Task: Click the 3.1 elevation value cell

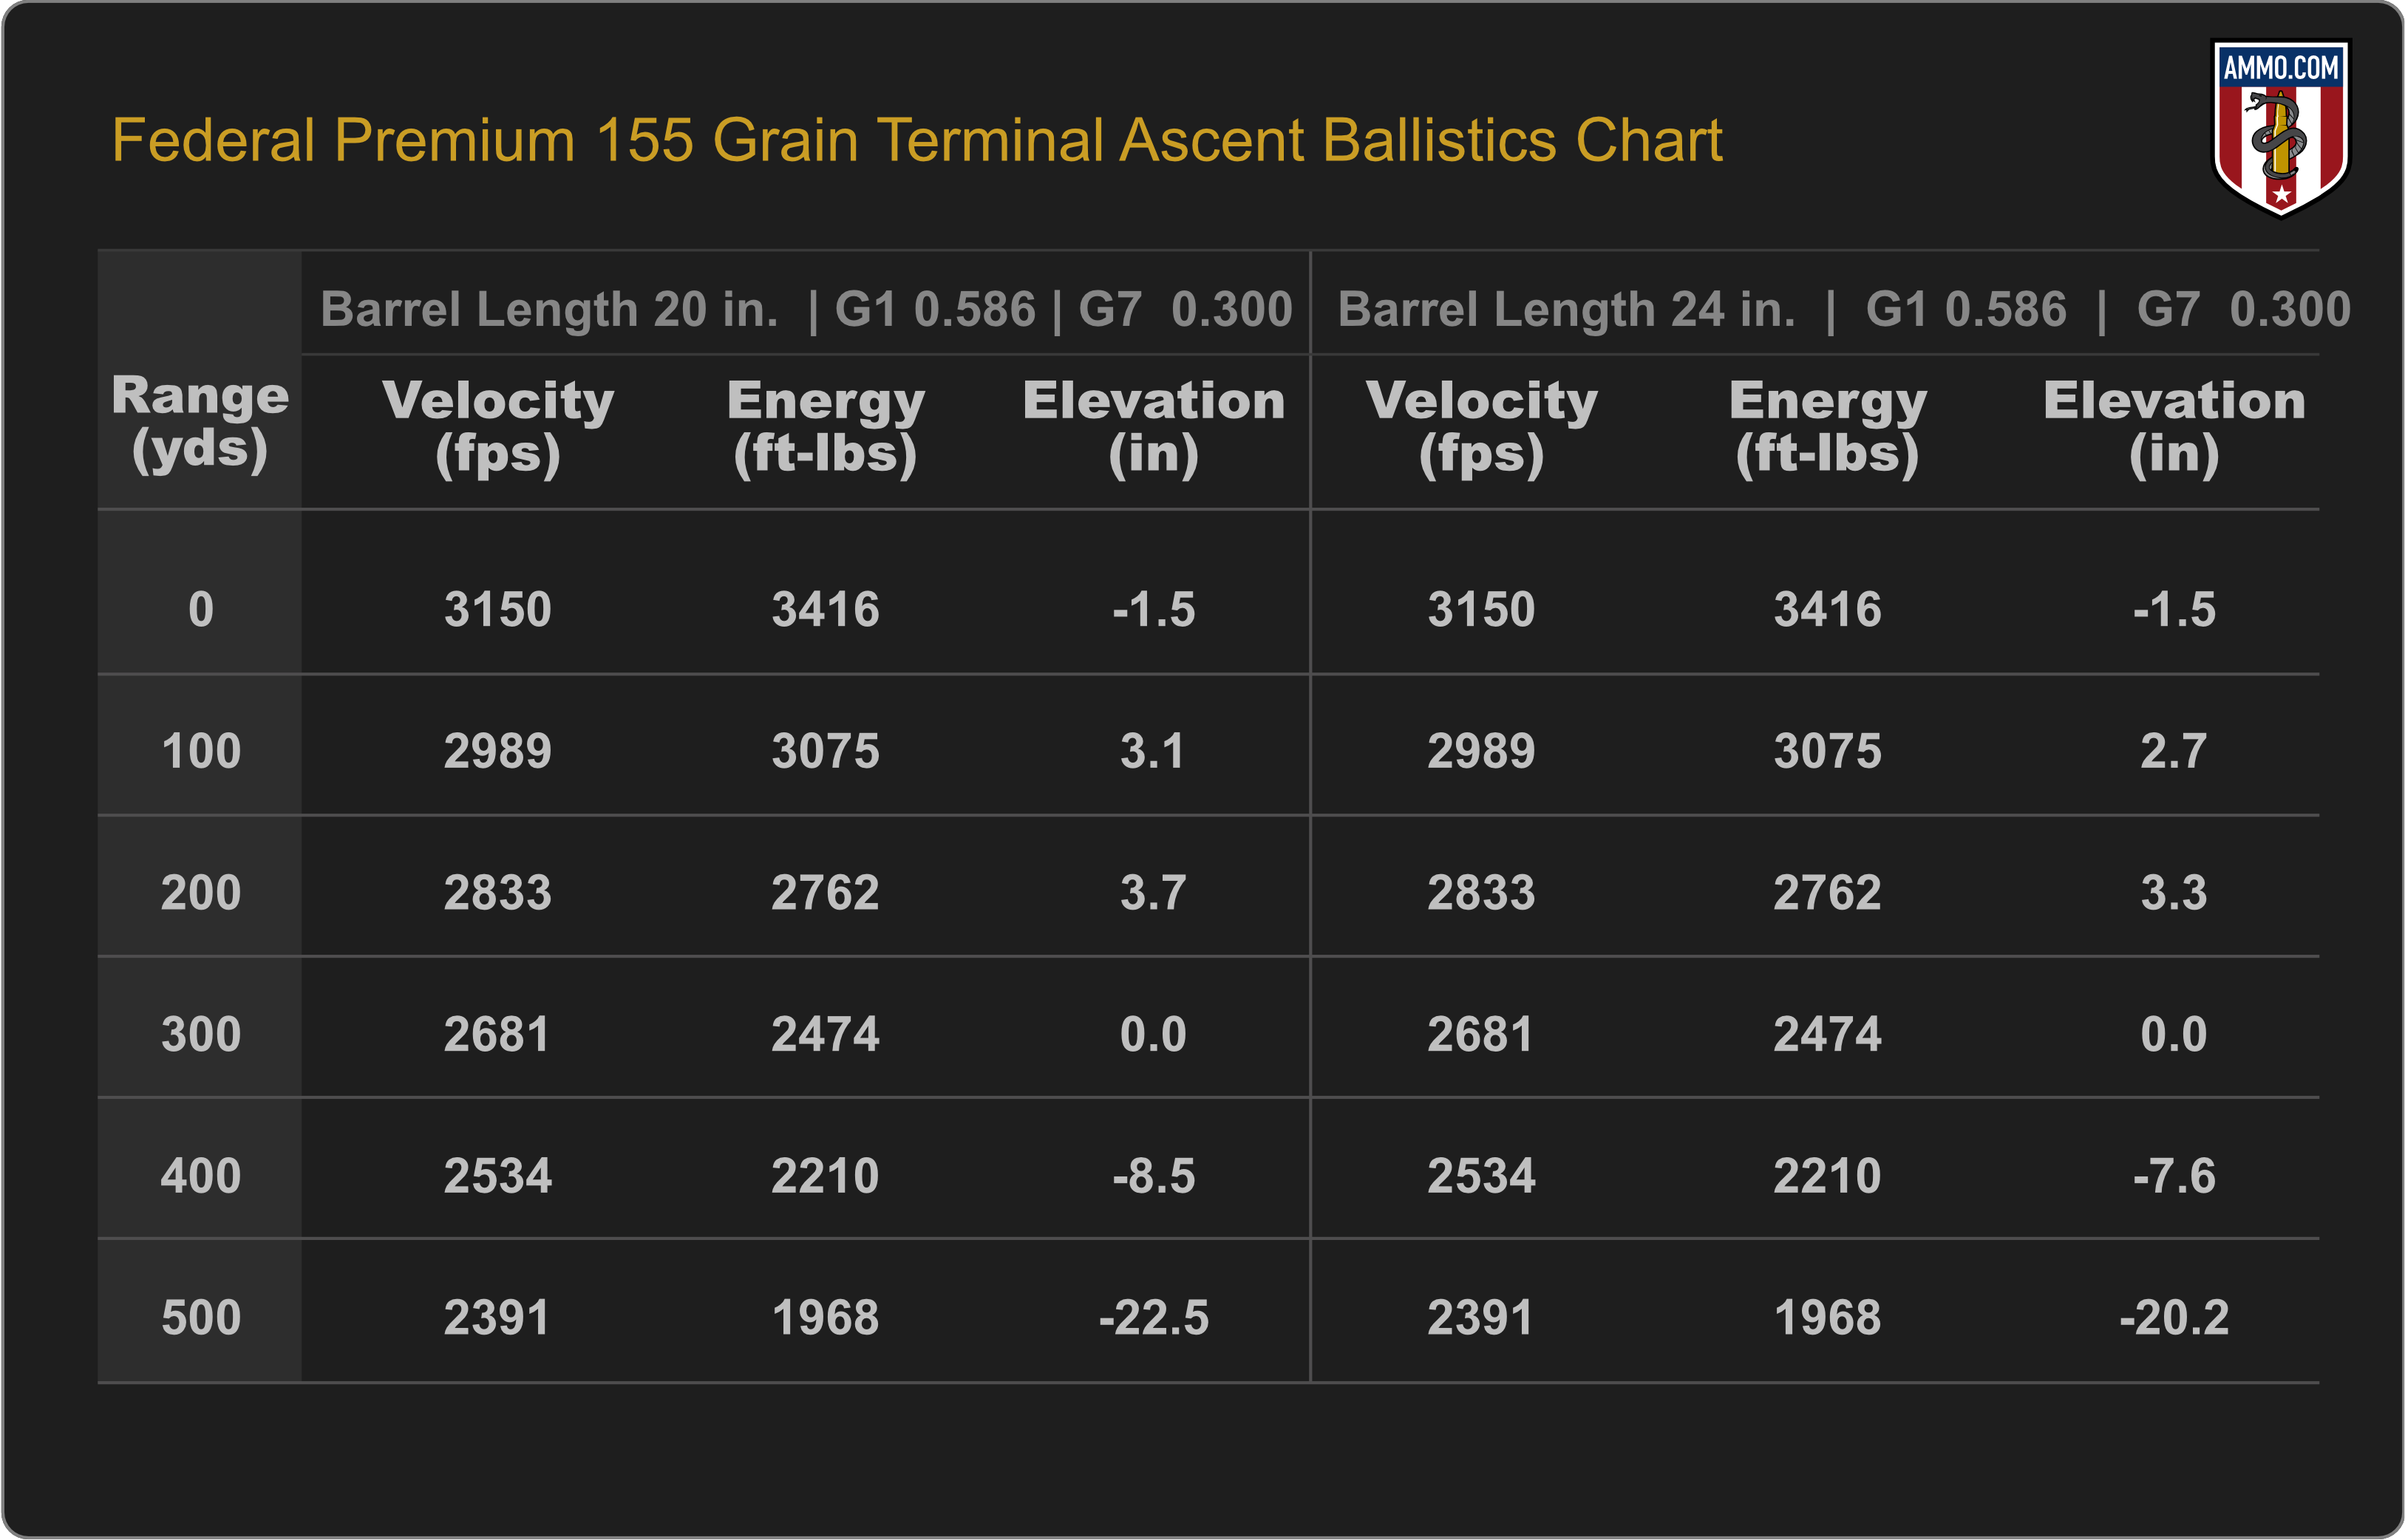Action: tap(1153, 751)
